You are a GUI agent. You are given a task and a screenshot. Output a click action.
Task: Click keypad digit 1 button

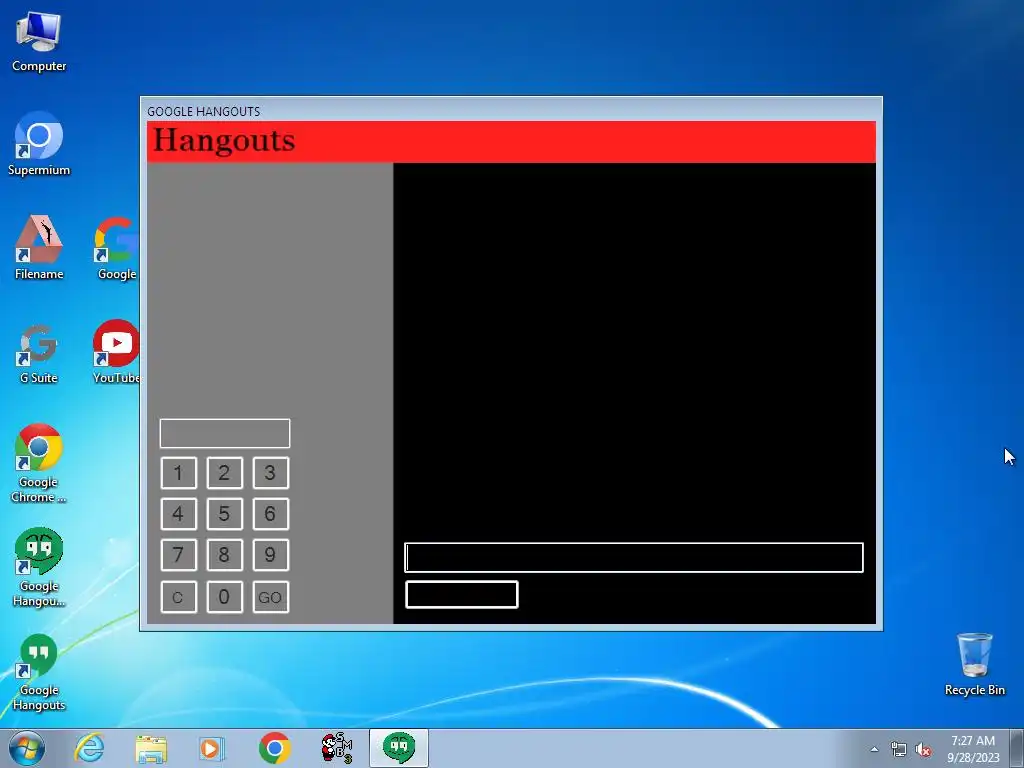(178, 473)
